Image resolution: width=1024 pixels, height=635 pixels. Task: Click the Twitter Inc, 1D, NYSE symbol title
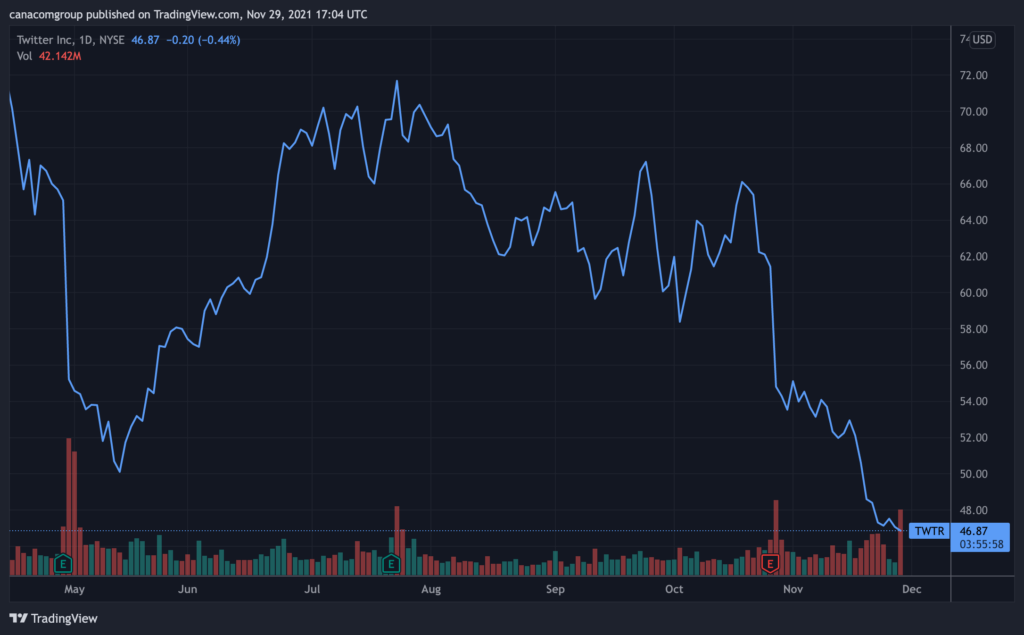(x=71, y=40)
